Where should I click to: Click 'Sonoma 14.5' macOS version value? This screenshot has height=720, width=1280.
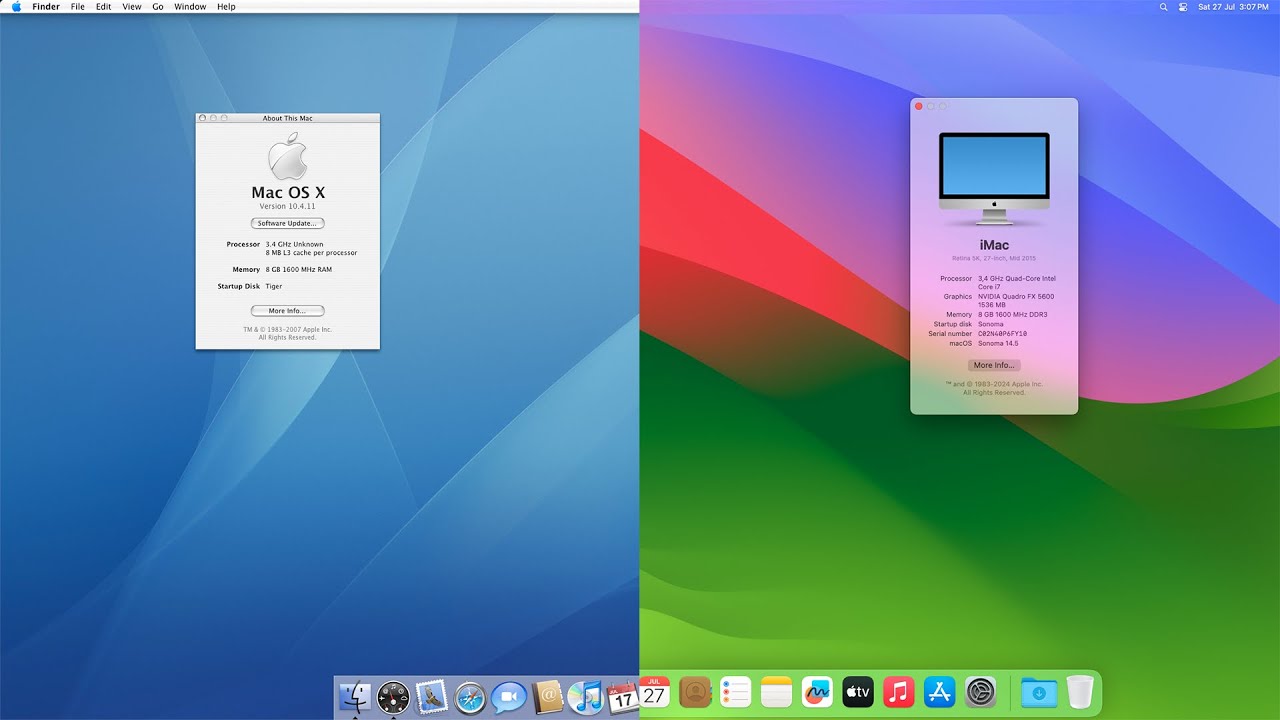pos(998,343)
